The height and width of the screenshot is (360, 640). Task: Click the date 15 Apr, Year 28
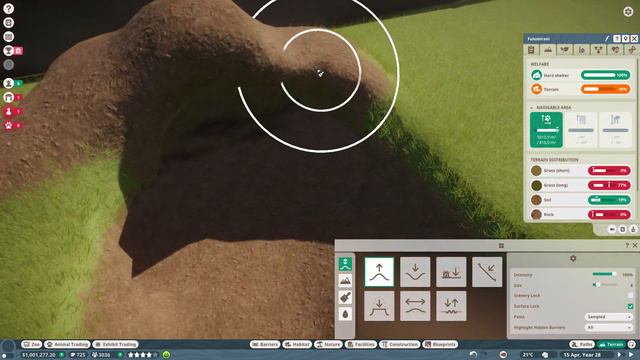pyautogui.click(x=582, y=355)
